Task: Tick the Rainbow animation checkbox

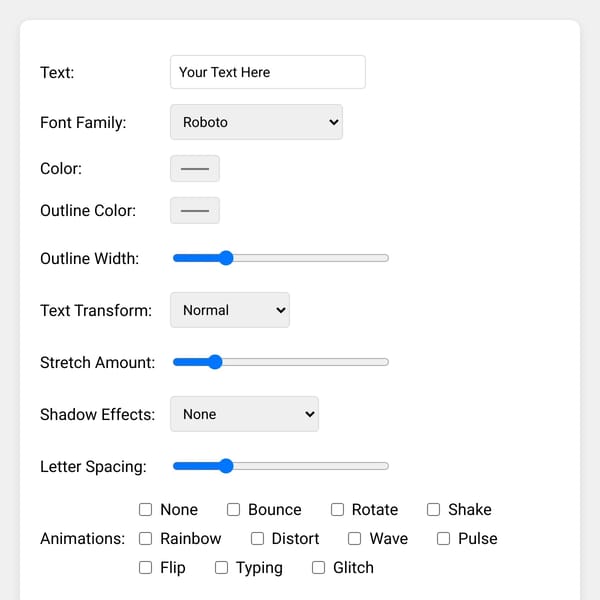Action: click(145, 538)
